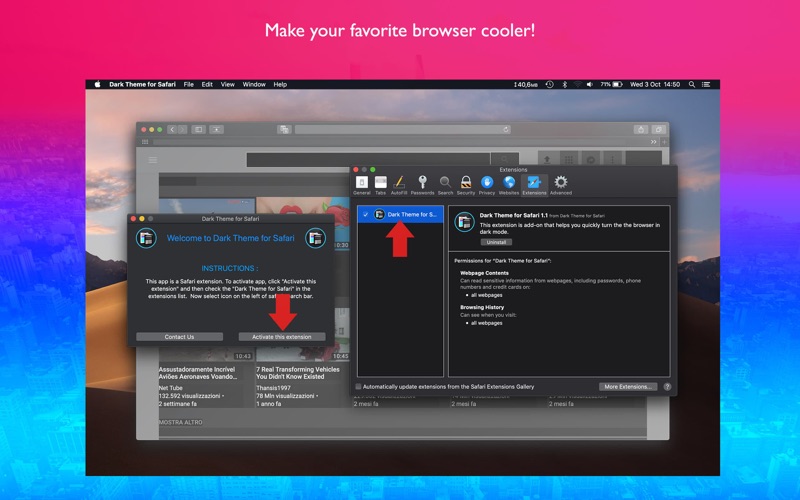Click the Time Machine menu bar icon
Image resolution: width=800 pixels, height=500 pixels.
point(549,85)
